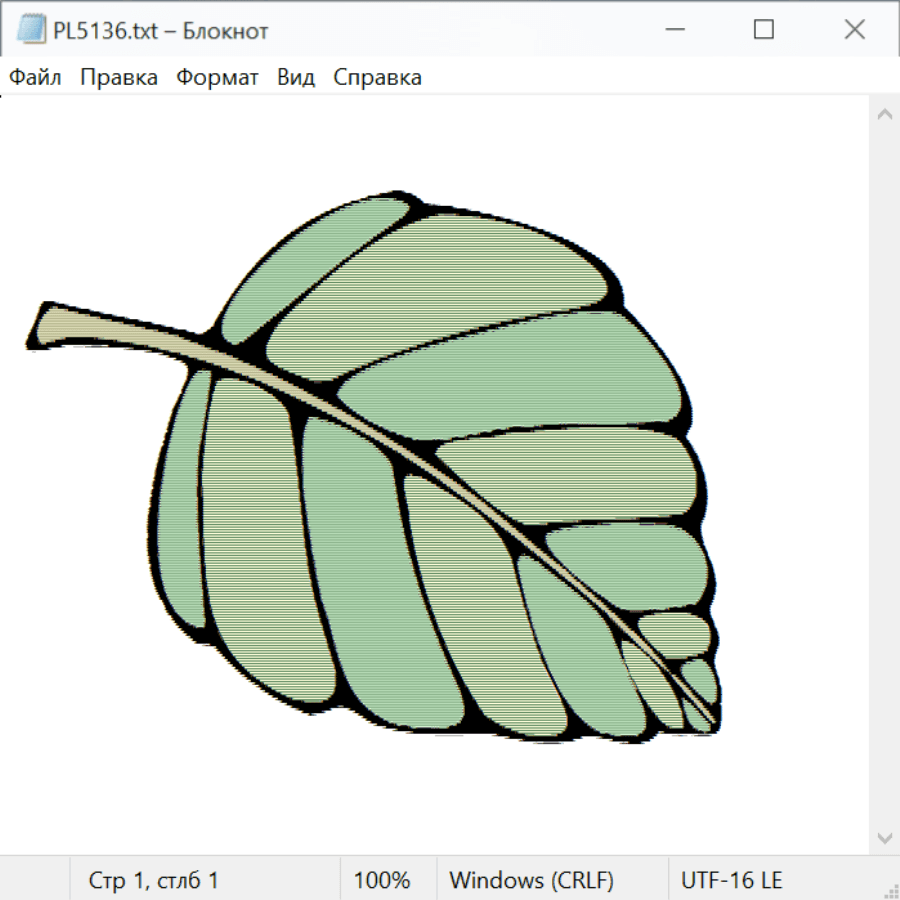Click the scroll up arrow of the vertical scrollbar
This screenshot has height=900, width=900.
[x=884, y=115]
